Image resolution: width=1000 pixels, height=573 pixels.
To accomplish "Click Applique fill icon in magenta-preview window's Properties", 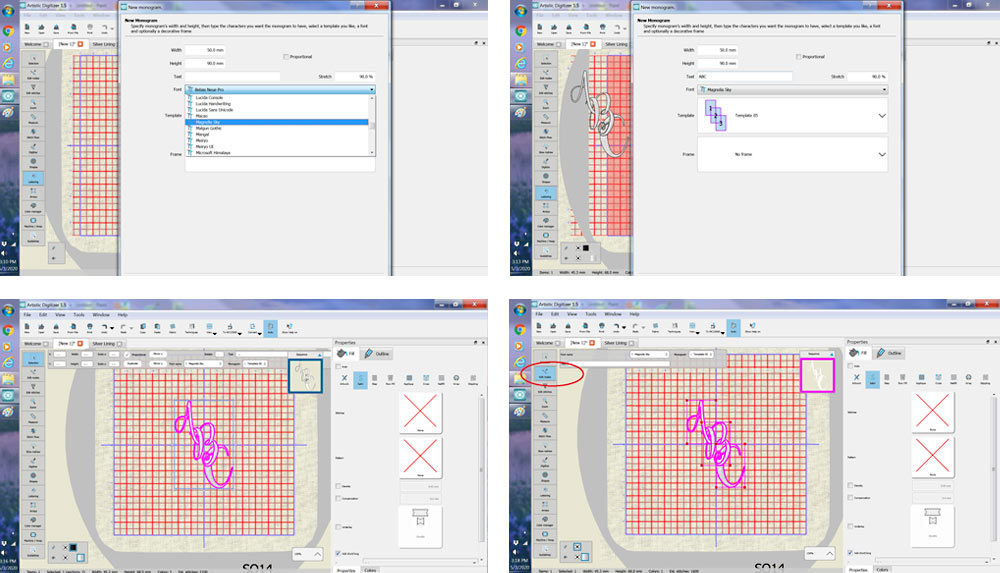I will tap(920, 380).
